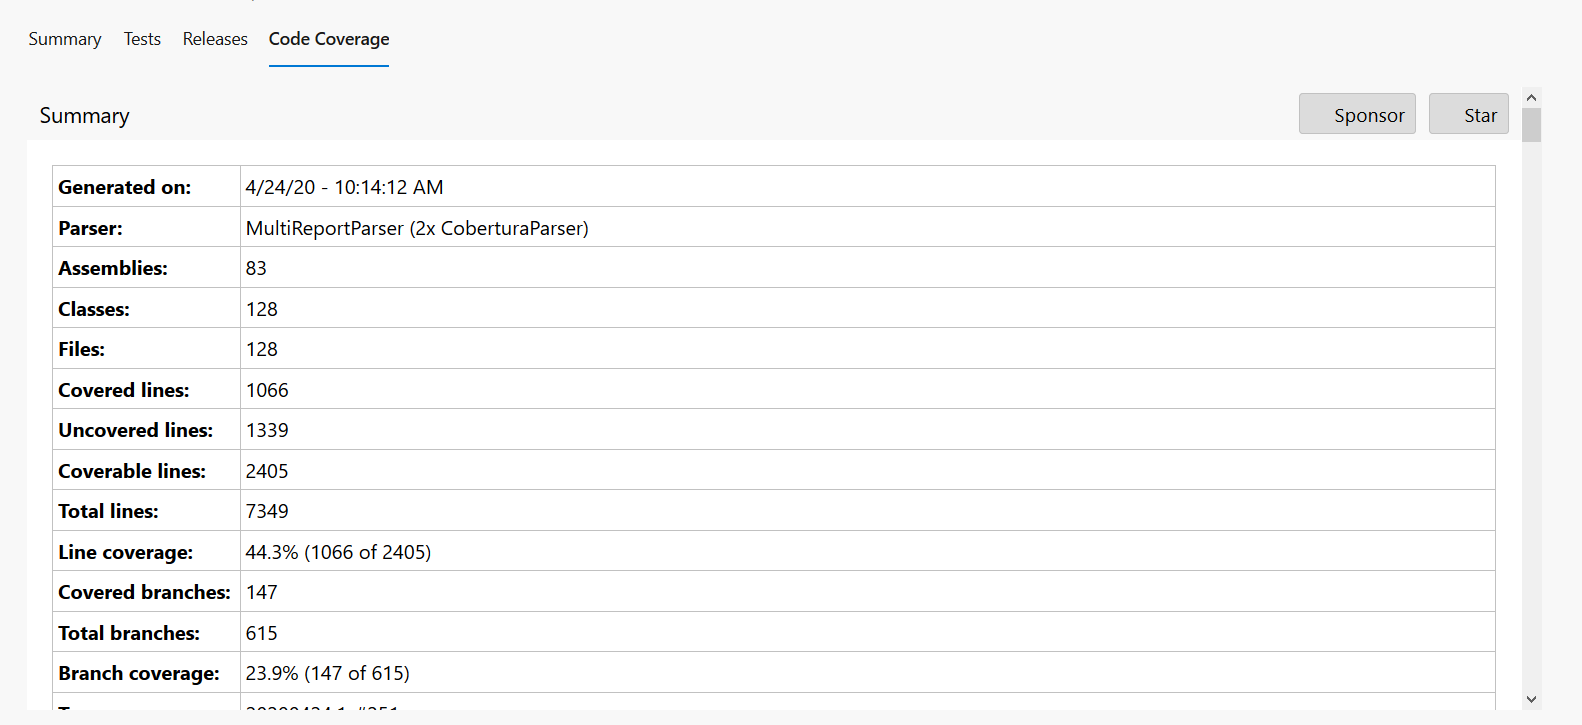Click the Sponsor button
The image size is (1582, 725).
pyautogui.click(x=1357, y=114)
